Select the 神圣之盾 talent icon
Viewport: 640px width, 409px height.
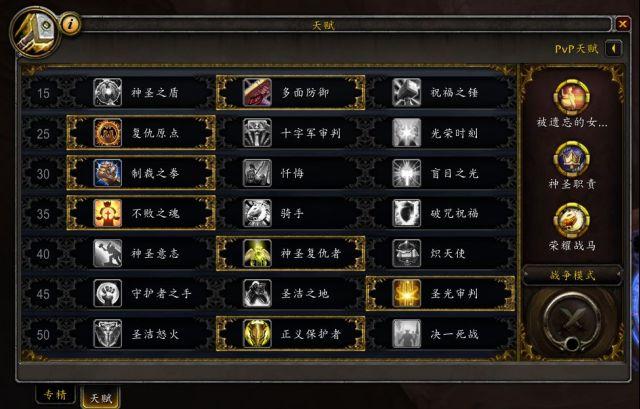point(107,93)
